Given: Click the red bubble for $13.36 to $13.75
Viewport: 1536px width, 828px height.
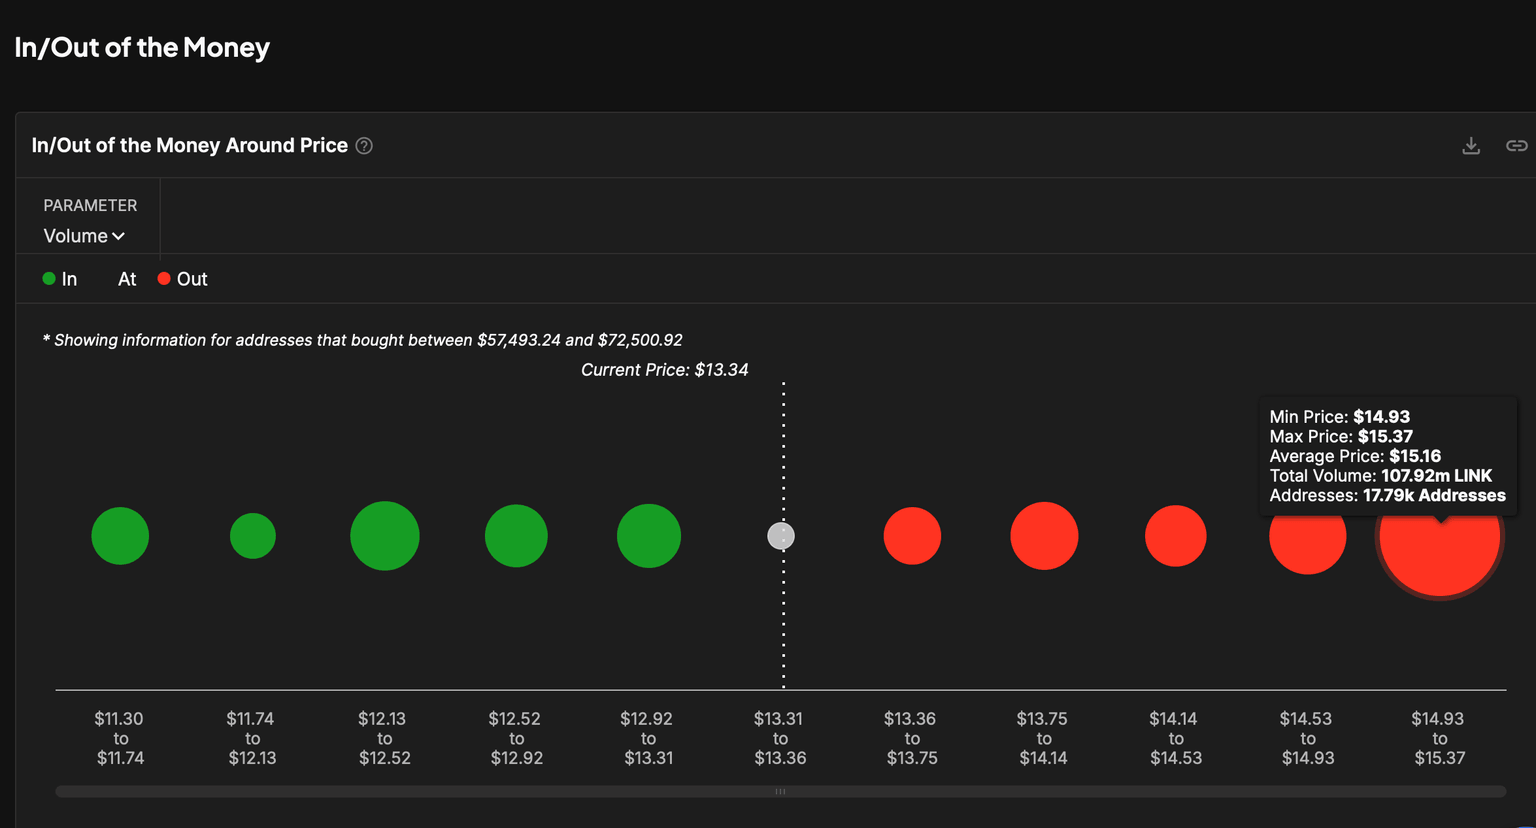Looking at the screenshot, I should point(912,536).
